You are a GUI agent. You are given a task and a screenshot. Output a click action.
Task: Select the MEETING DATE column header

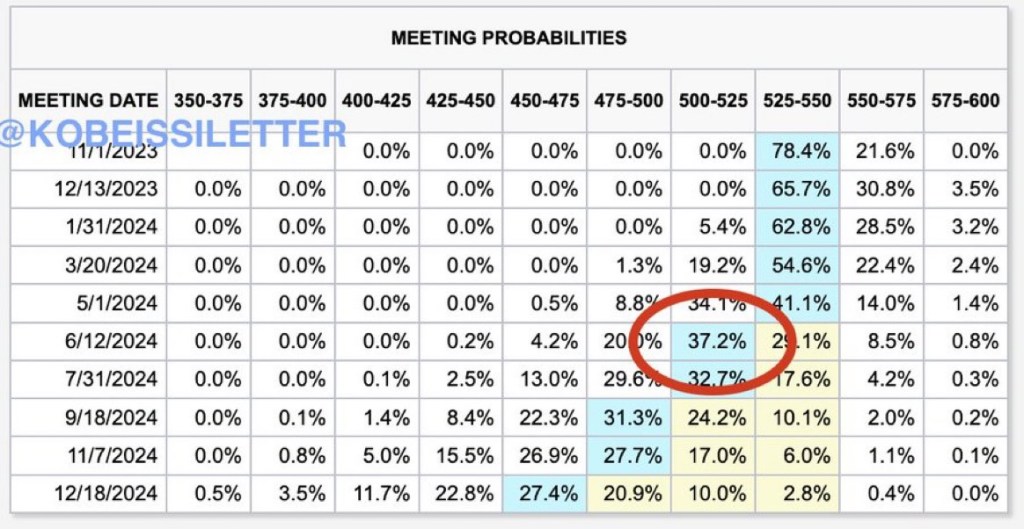pyautogui.click(x=88, y=100)
